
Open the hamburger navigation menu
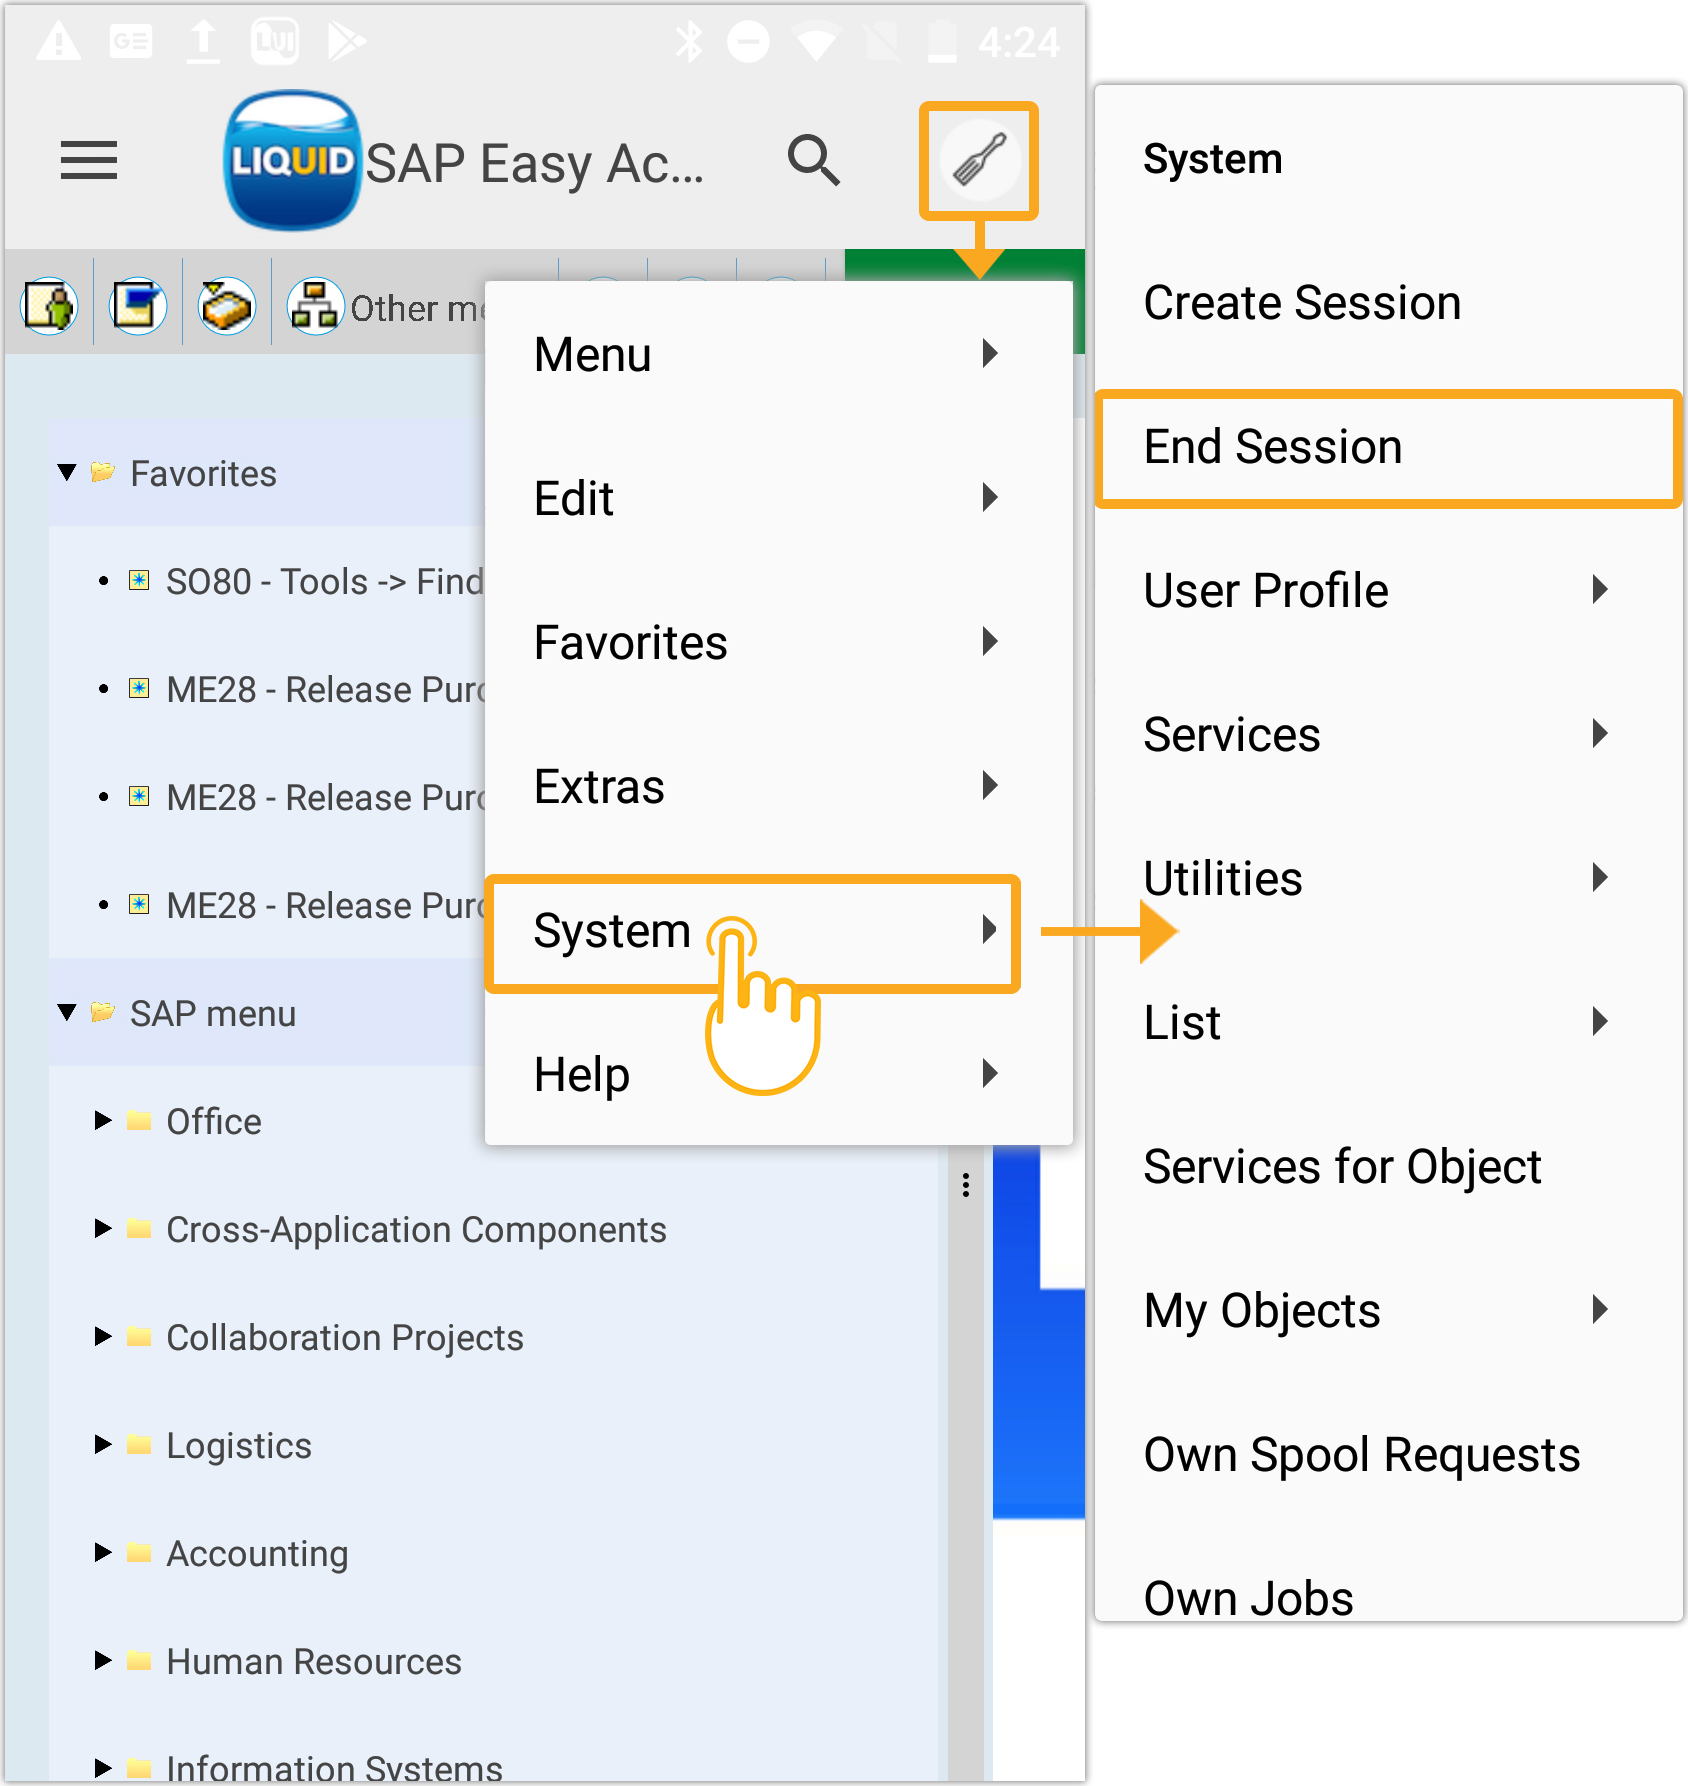[89, 160]
